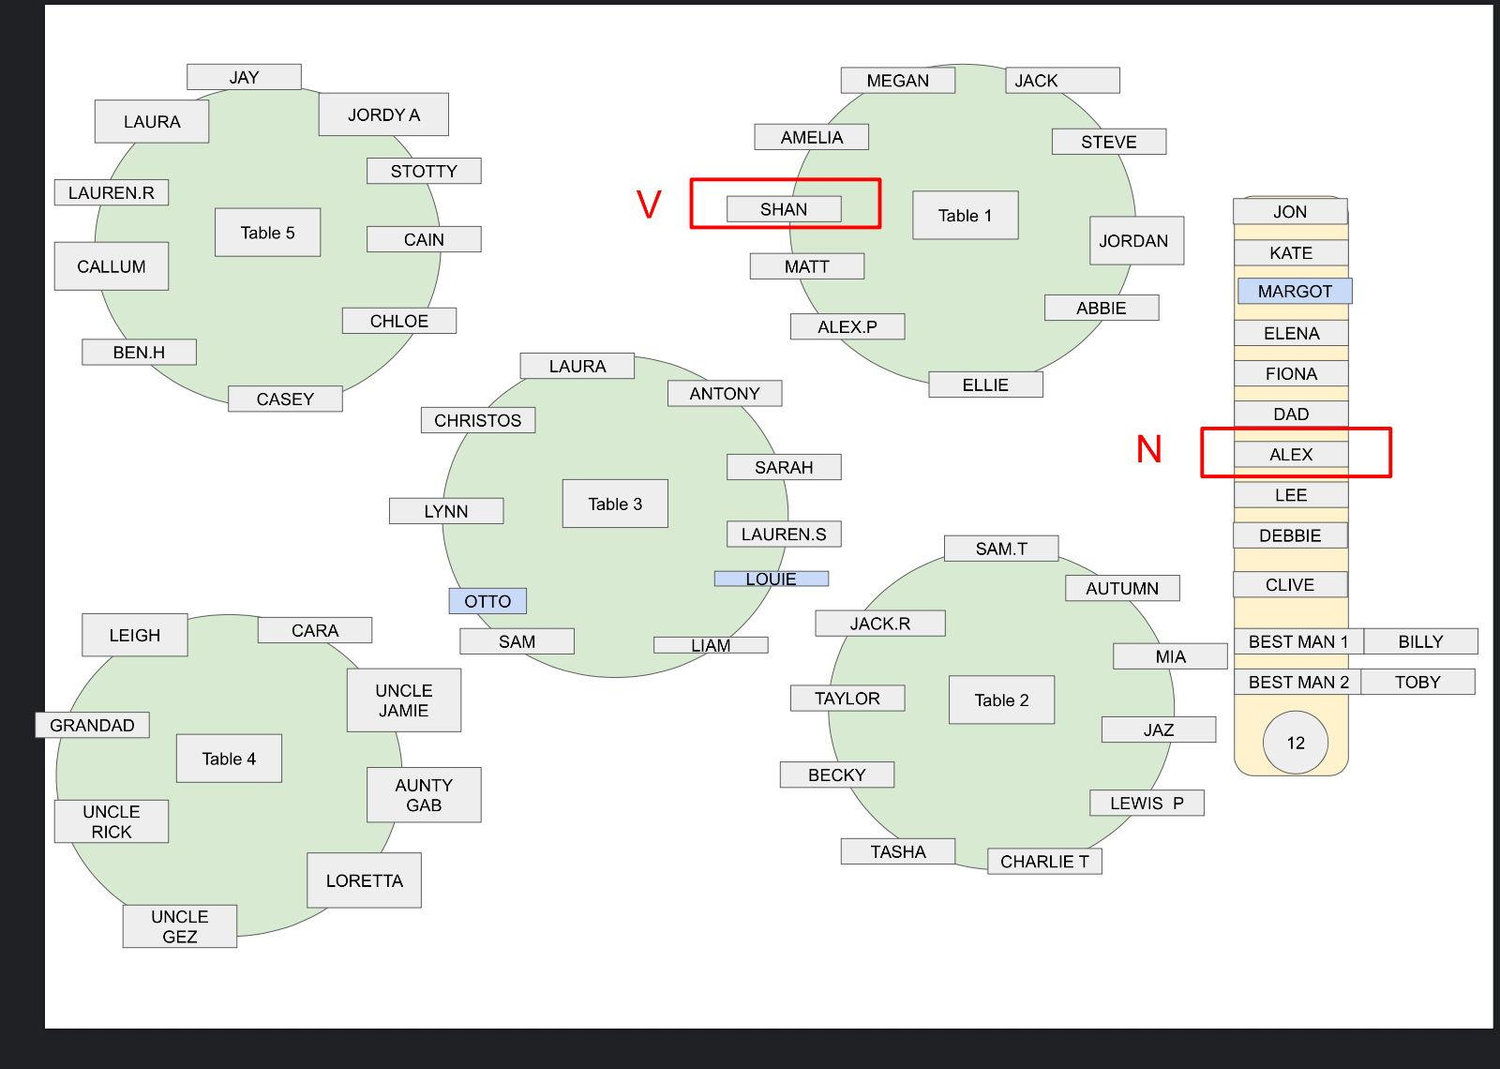Screen dimensions: 1500x1069
Task: Click the circle labeled 12
Action: point(1296,743)
